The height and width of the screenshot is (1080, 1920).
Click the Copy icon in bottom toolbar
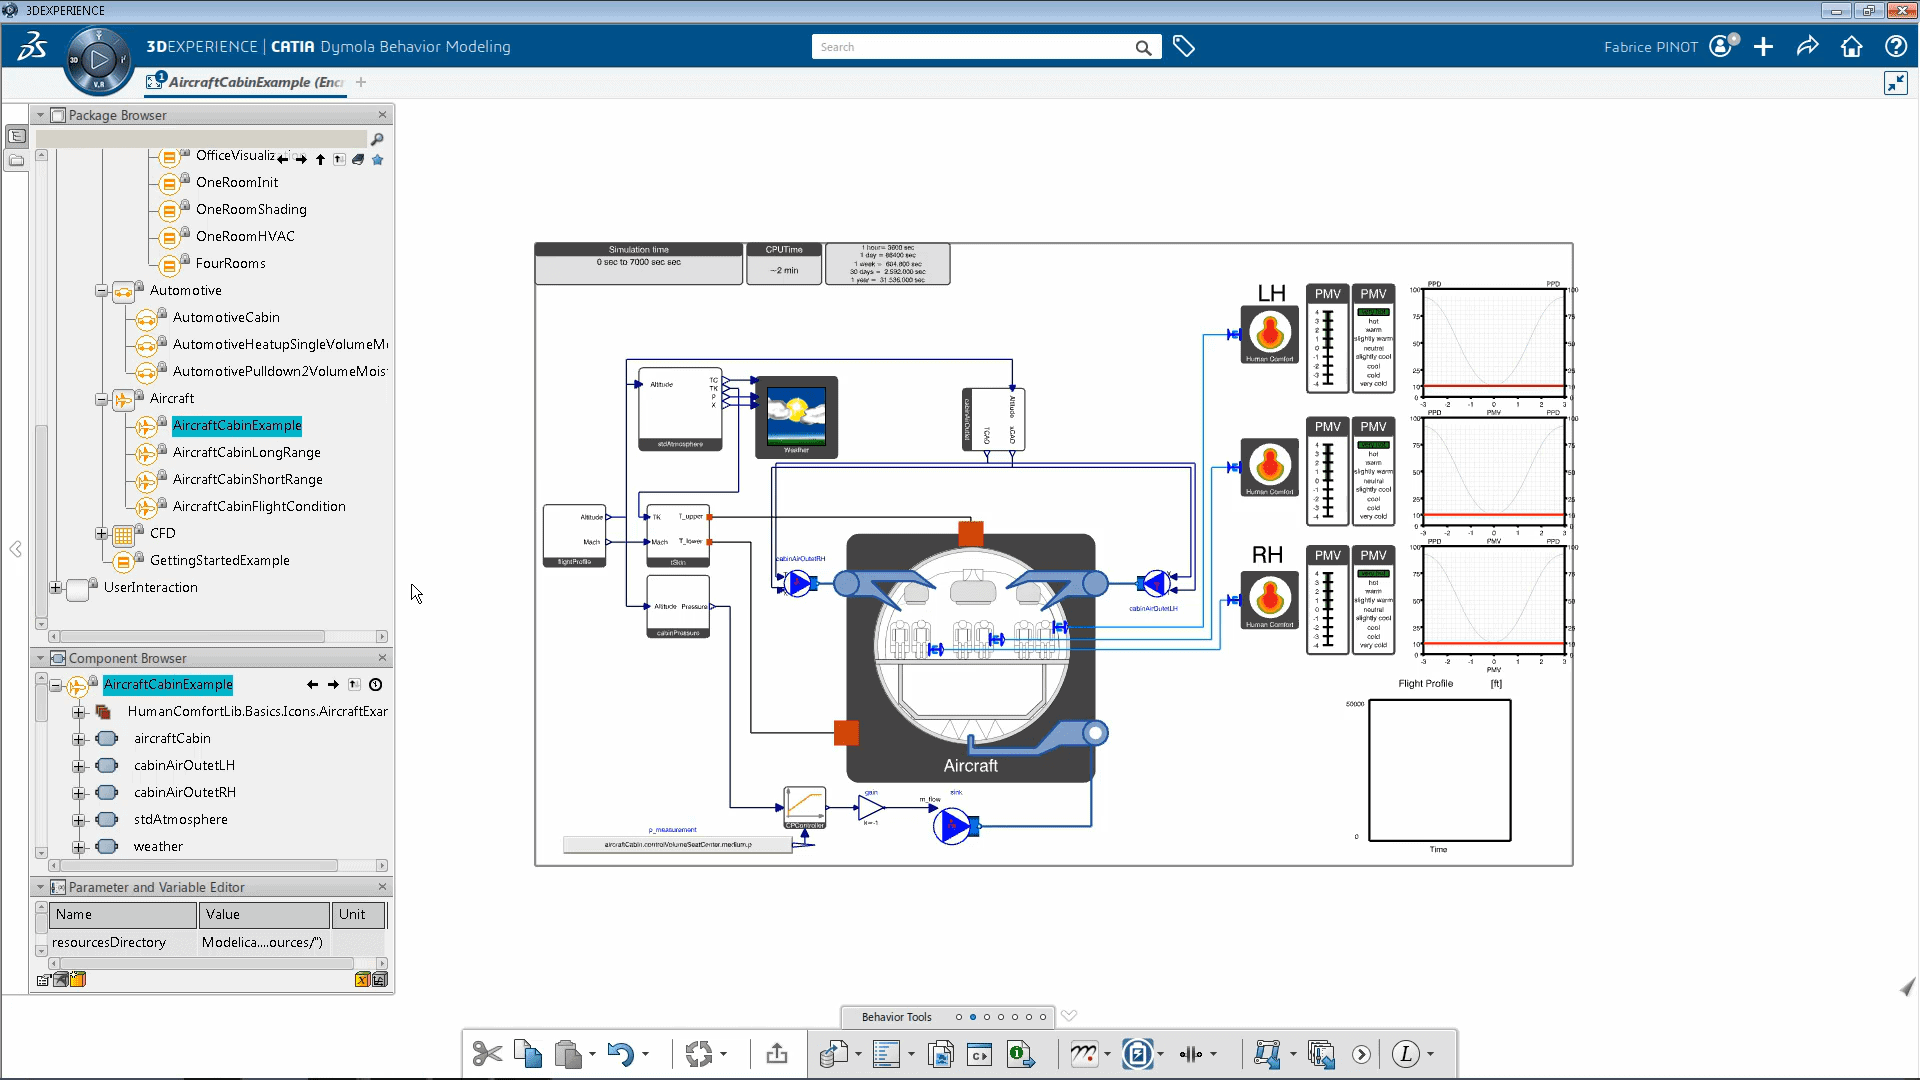click(527, 1053)
